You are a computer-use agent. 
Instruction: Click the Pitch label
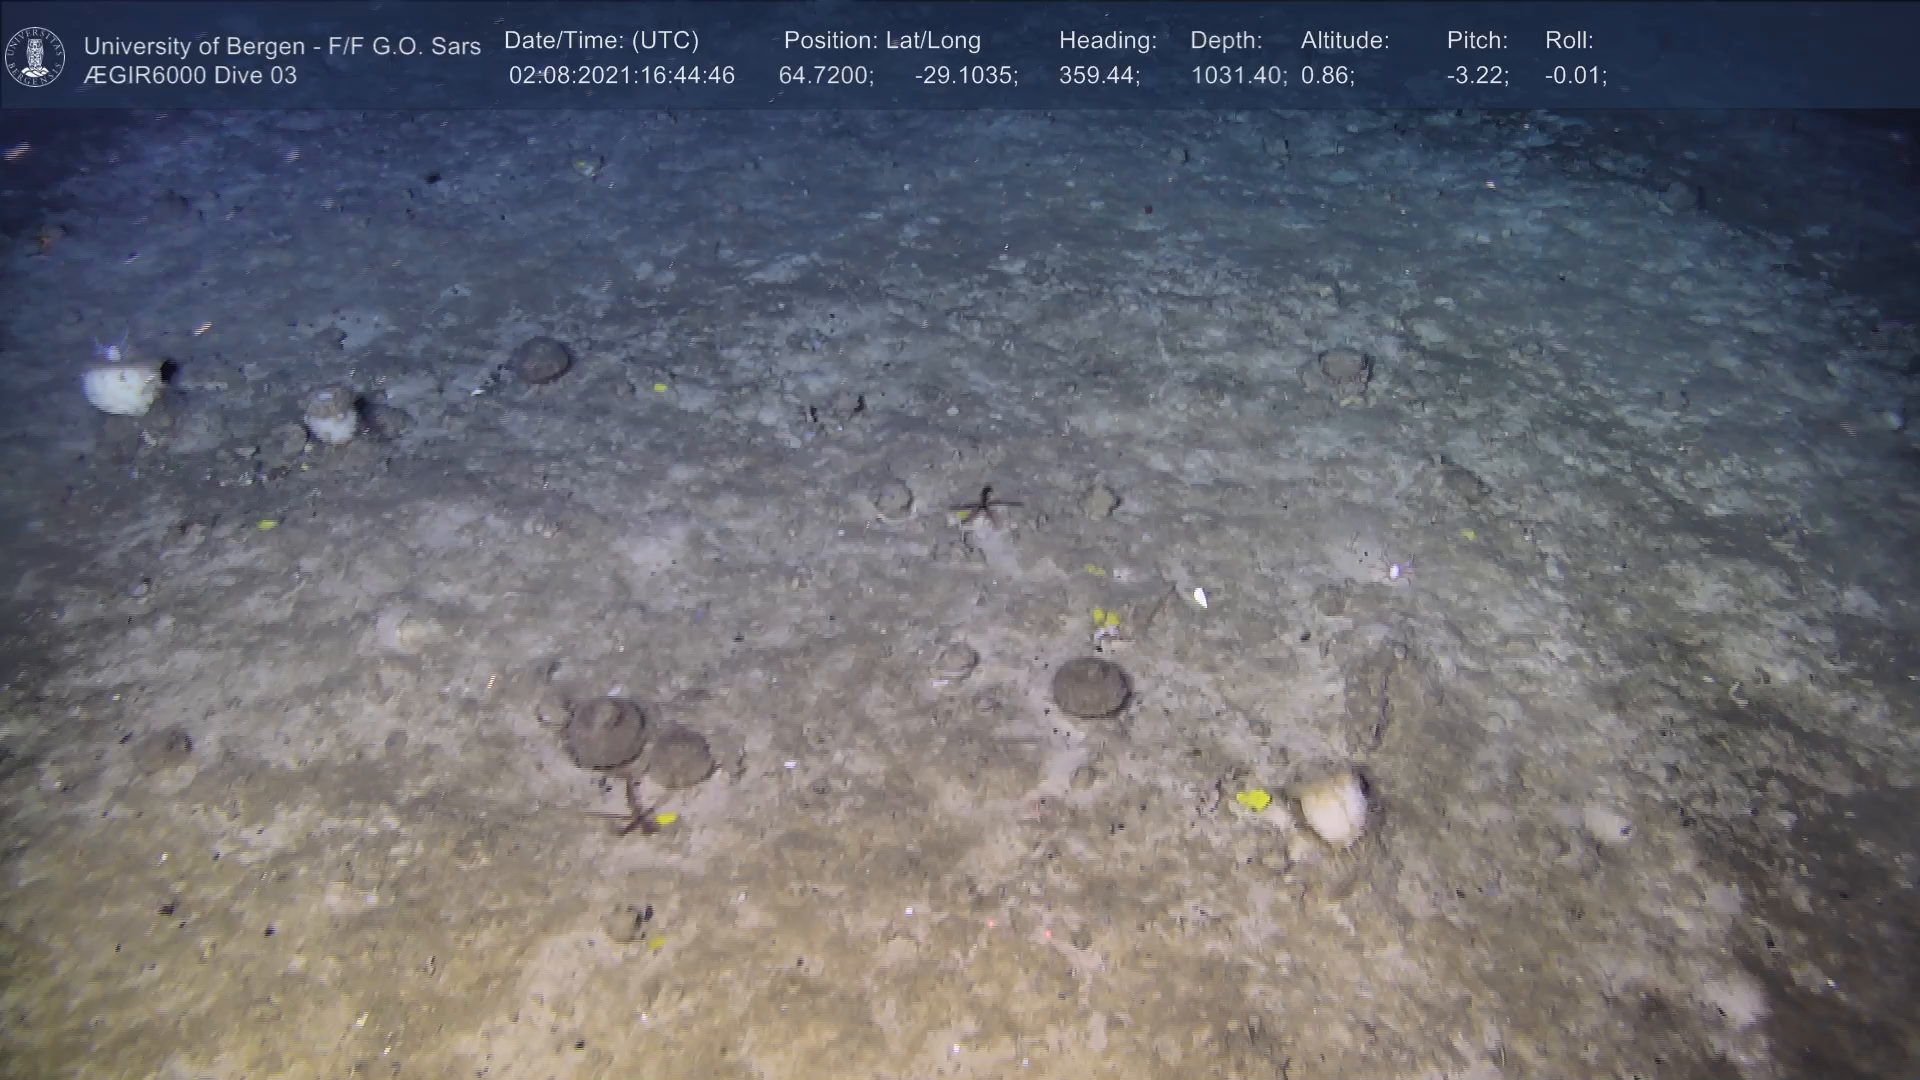point(1477,41)
